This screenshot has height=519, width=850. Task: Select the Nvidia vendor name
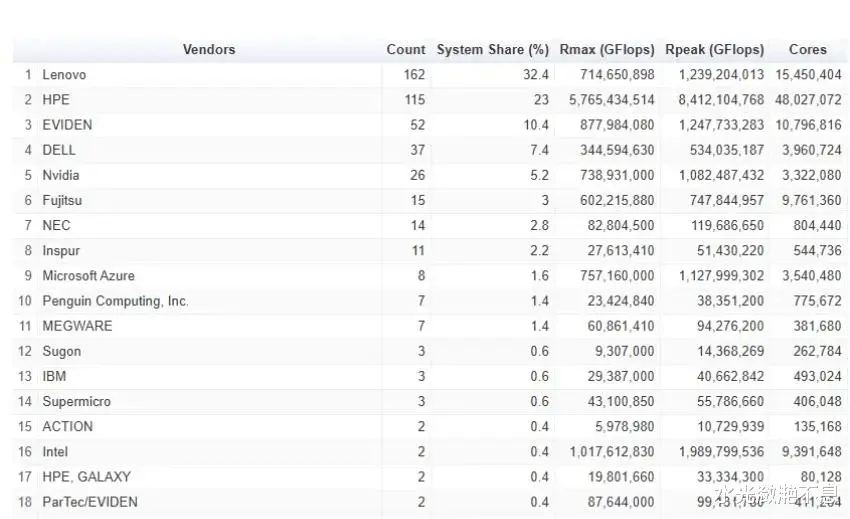[61, 175]
